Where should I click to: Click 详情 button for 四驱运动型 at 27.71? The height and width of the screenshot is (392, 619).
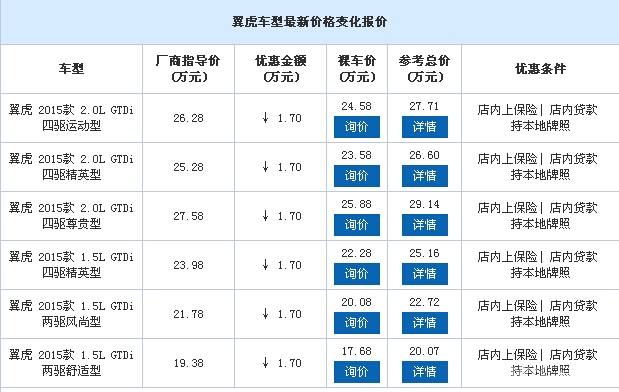[x=425, y=127]
